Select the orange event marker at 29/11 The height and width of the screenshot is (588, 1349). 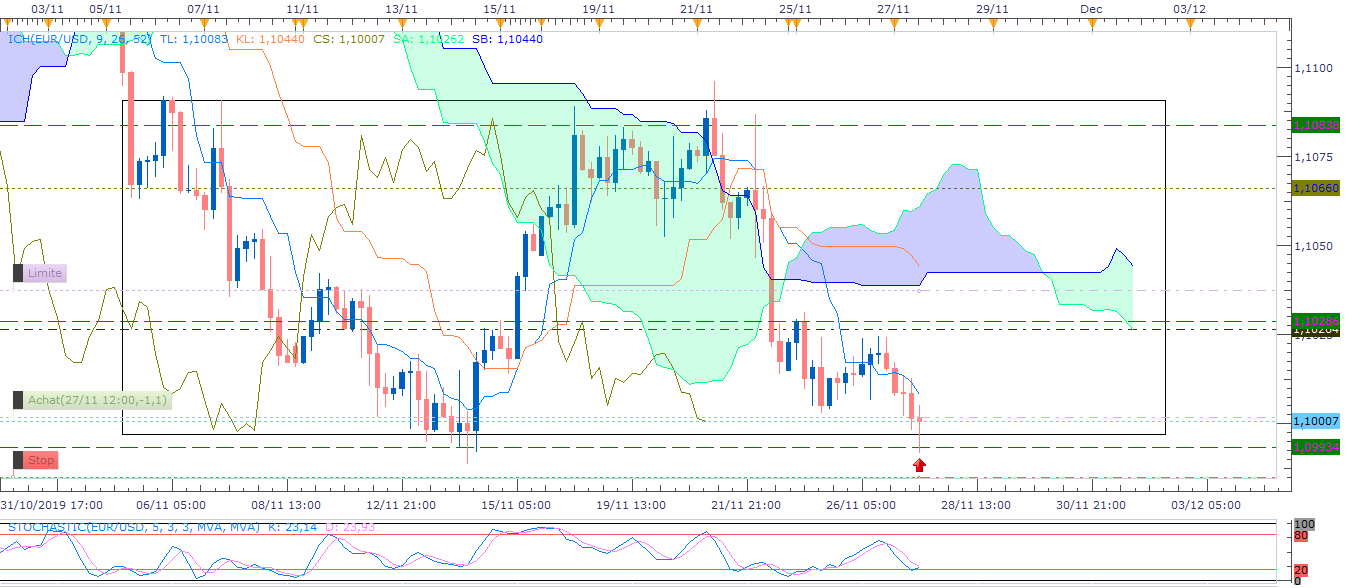(x=991, y=25)
